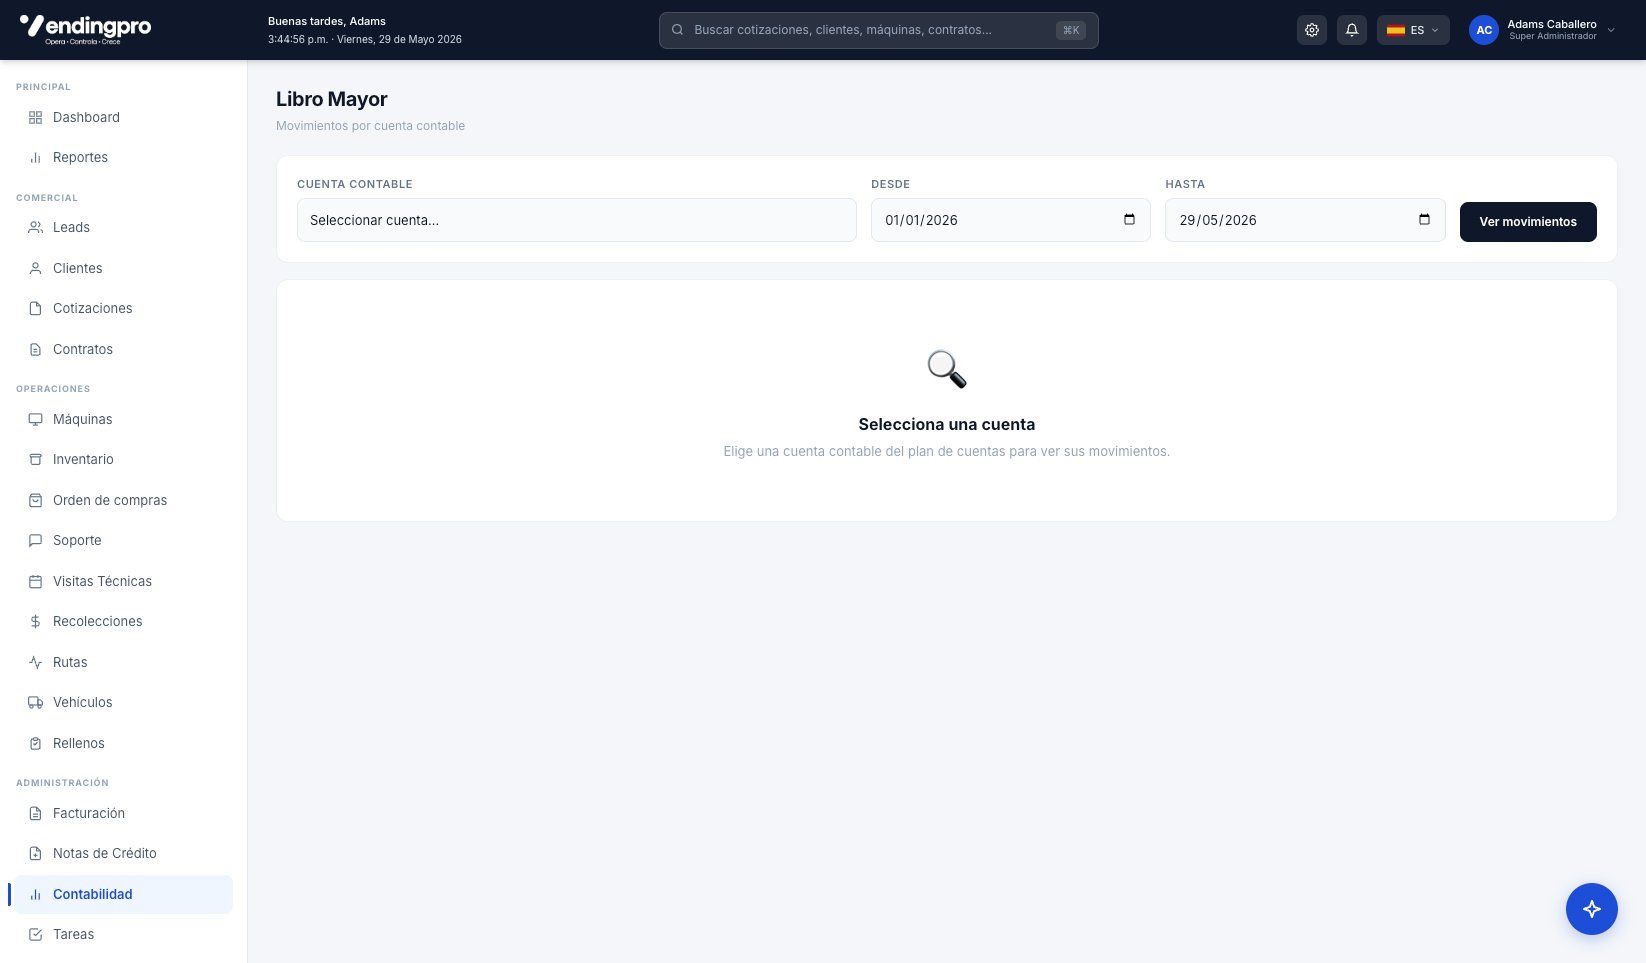Open Cotizaciones from sidebar
This screenshot has height=963, width=1646.
tap(122, 309)
